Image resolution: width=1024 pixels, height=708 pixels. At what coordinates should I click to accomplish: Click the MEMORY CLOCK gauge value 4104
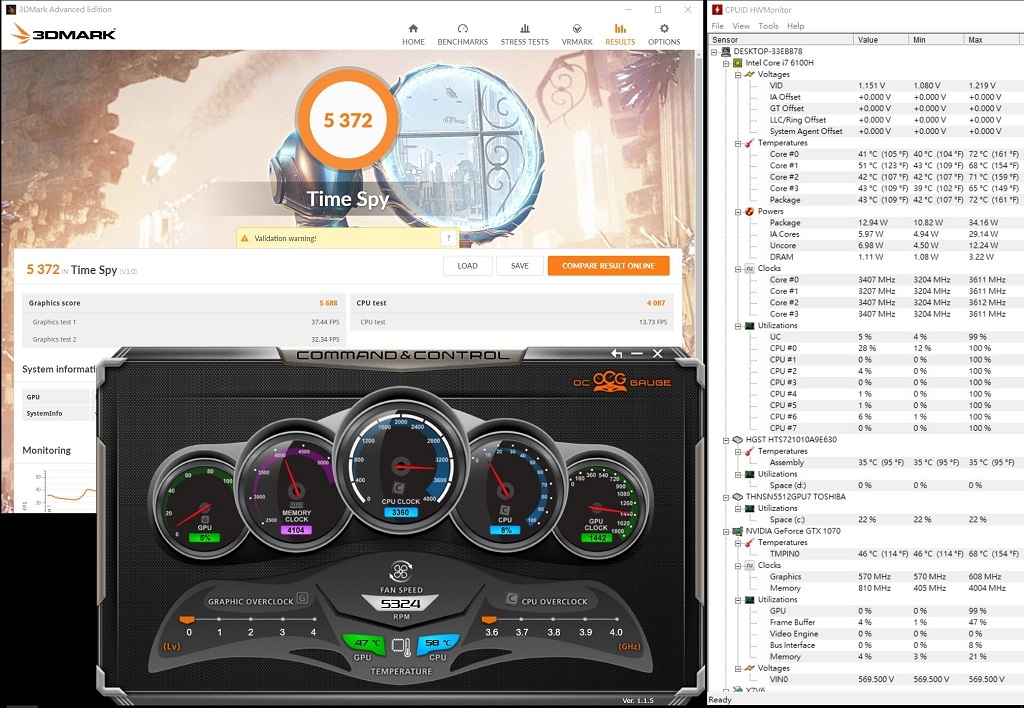coord(296,530)
